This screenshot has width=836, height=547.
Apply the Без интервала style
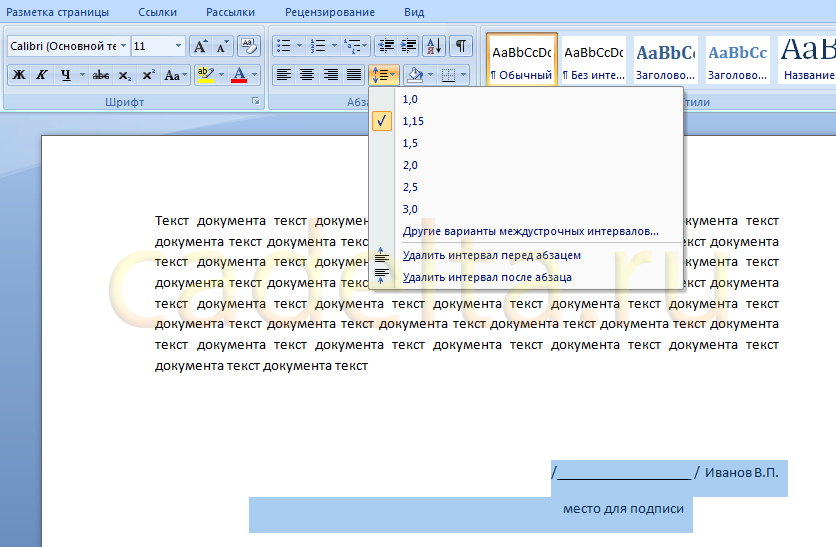pyautogui.click(x=594, y=60)
